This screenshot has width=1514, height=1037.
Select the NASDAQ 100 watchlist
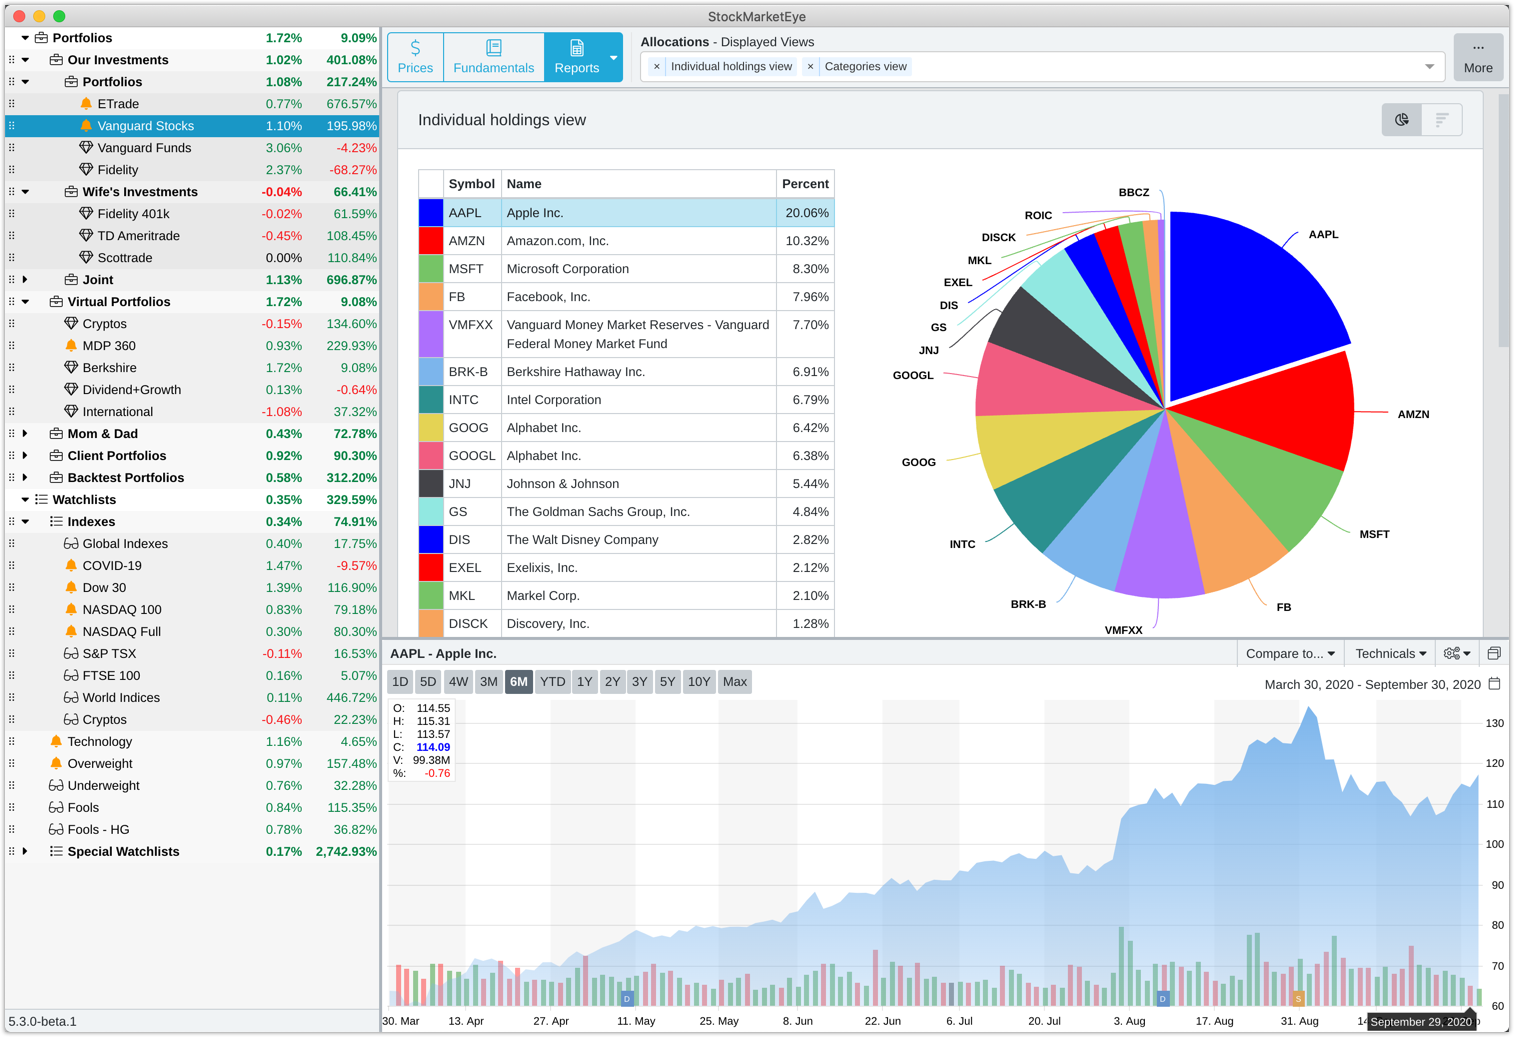192,610
